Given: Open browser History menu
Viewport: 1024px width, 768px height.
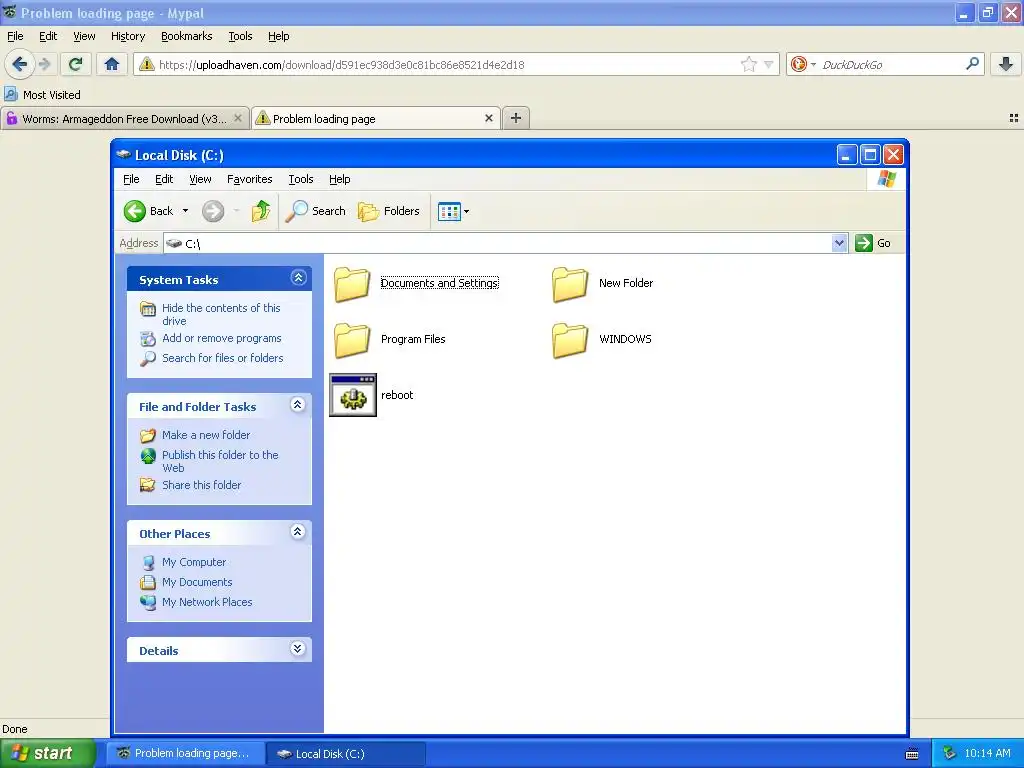Looking at the screenshot, I should pyautogui.click(x=128, y=36).
